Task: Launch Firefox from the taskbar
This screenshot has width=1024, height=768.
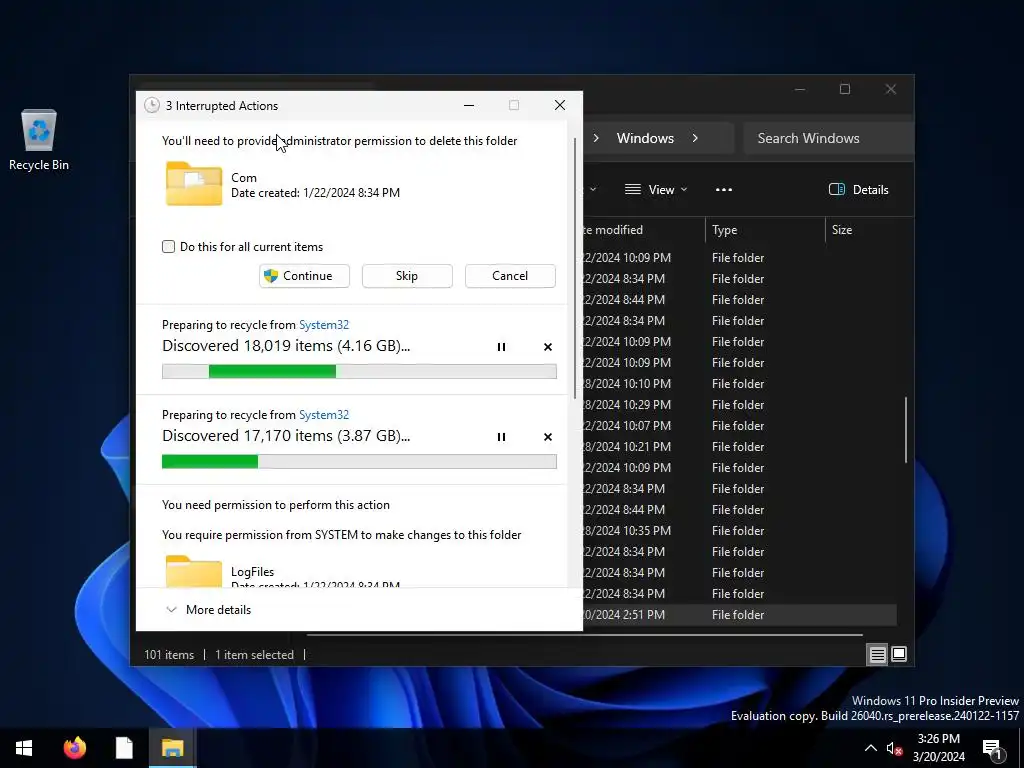Action: tap(74, 748)
